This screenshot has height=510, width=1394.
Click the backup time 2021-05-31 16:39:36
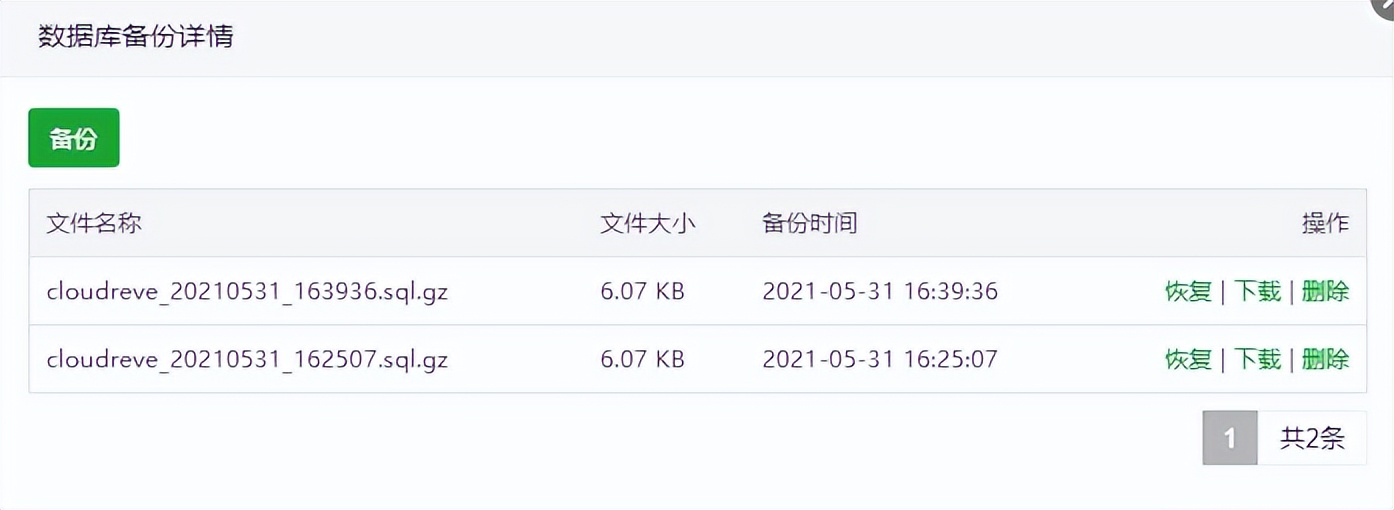coord(880,291)
